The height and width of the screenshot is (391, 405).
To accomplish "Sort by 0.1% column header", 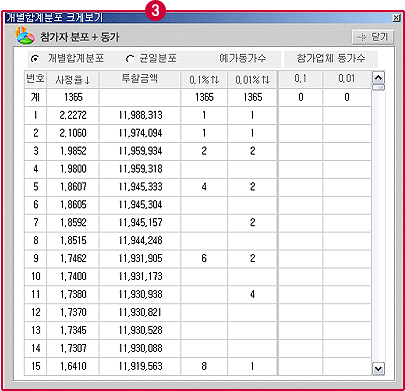I will click(204, 79).
